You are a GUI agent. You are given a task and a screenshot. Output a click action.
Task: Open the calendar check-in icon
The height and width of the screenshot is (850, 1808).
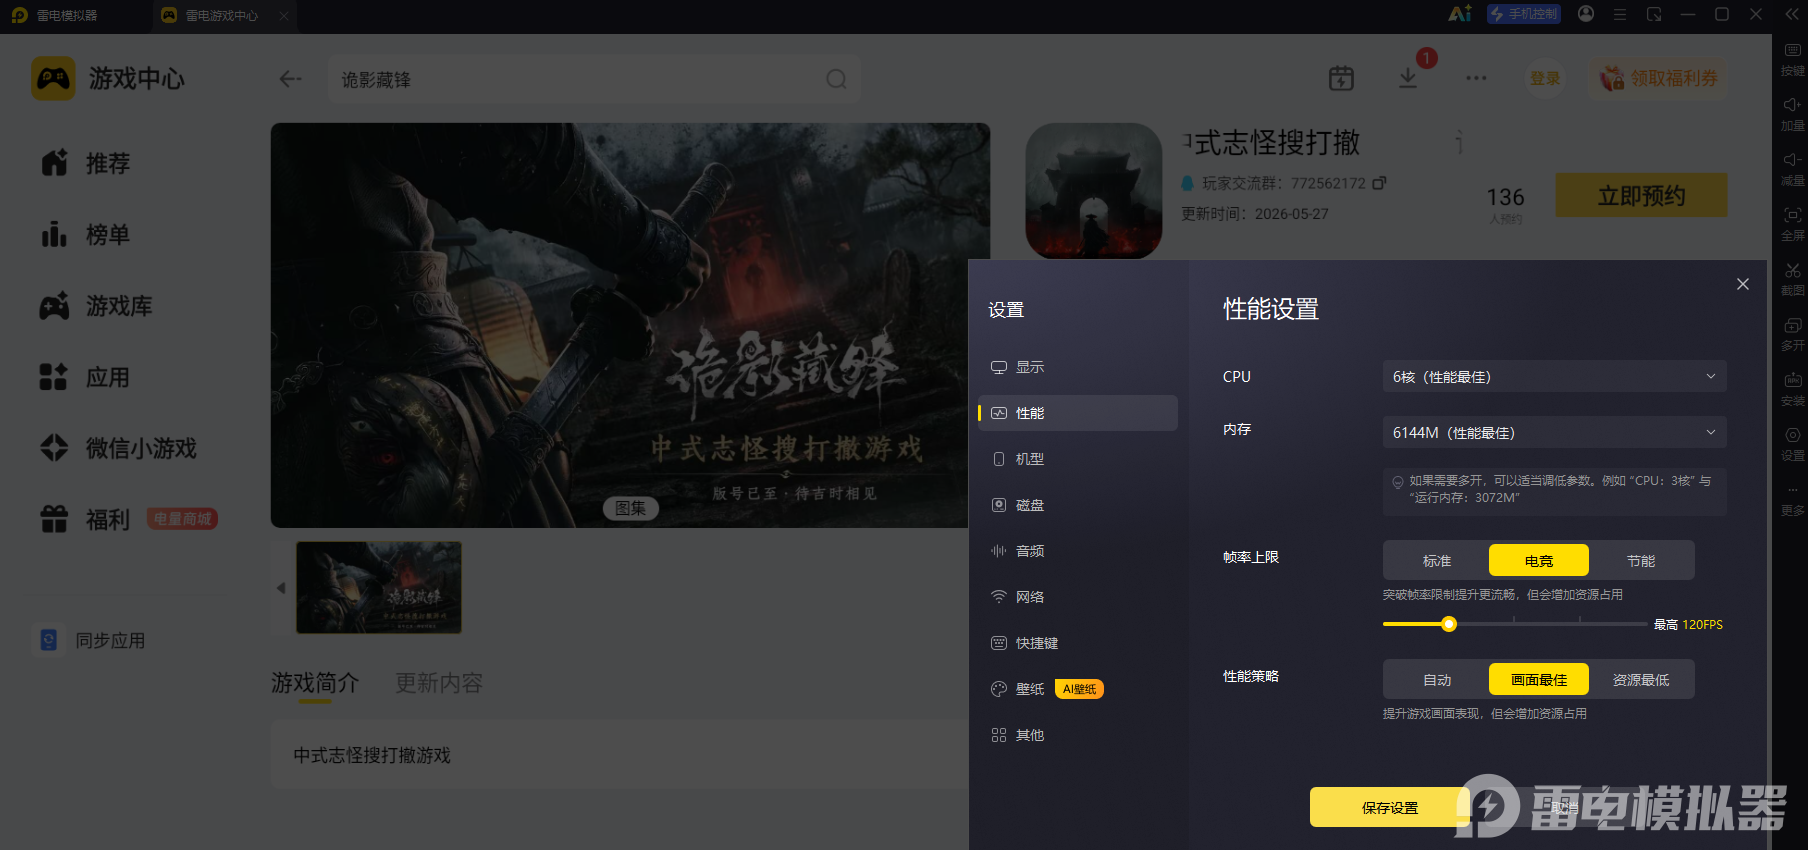(x=1341, y=78)
